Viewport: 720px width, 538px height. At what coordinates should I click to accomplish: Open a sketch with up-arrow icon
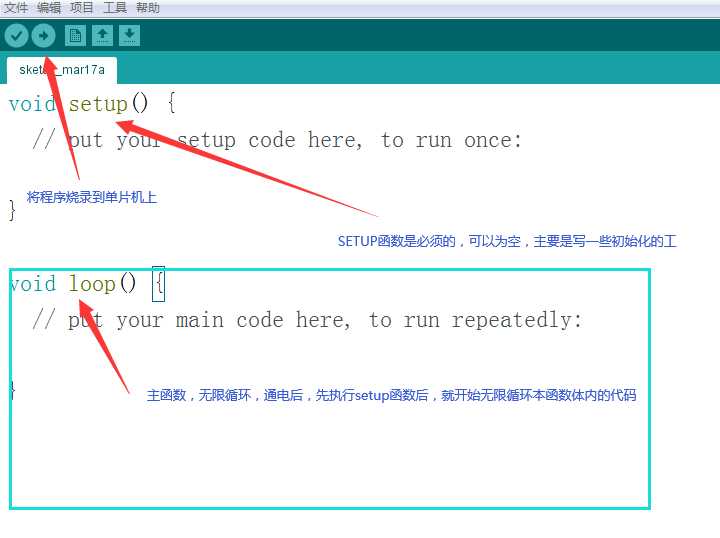click(102, 35)
